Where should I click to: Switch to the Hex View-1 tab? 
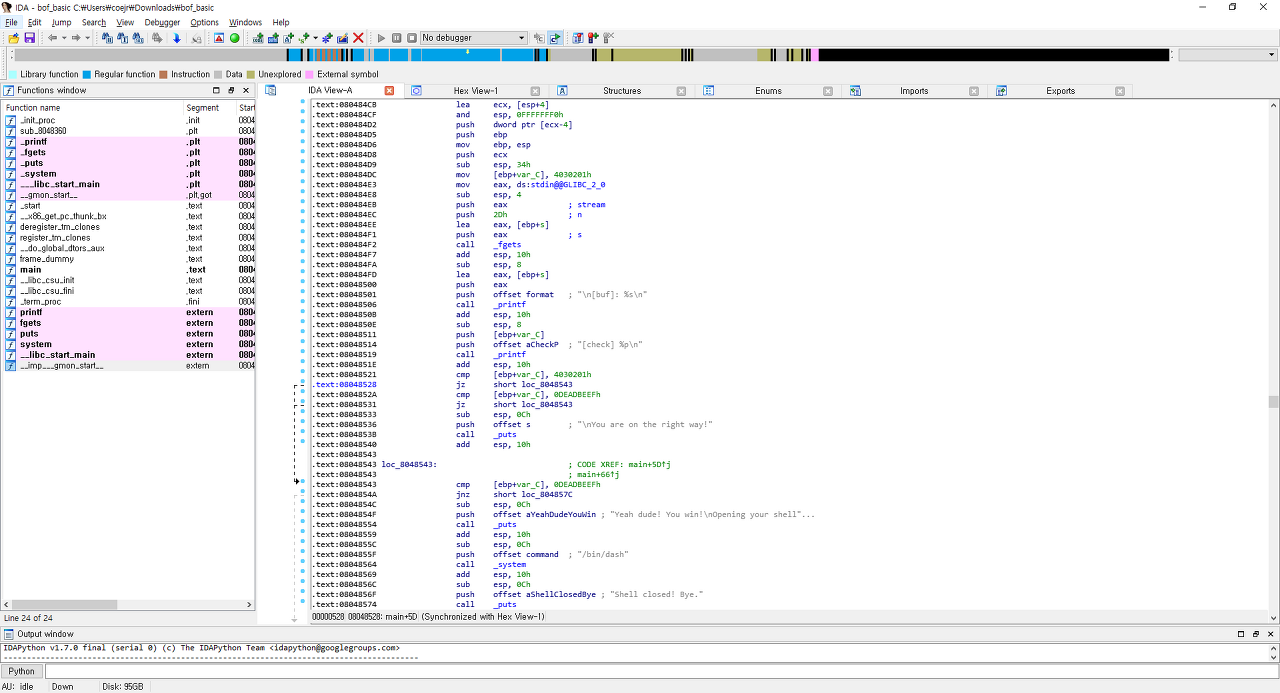pos(475,91)
